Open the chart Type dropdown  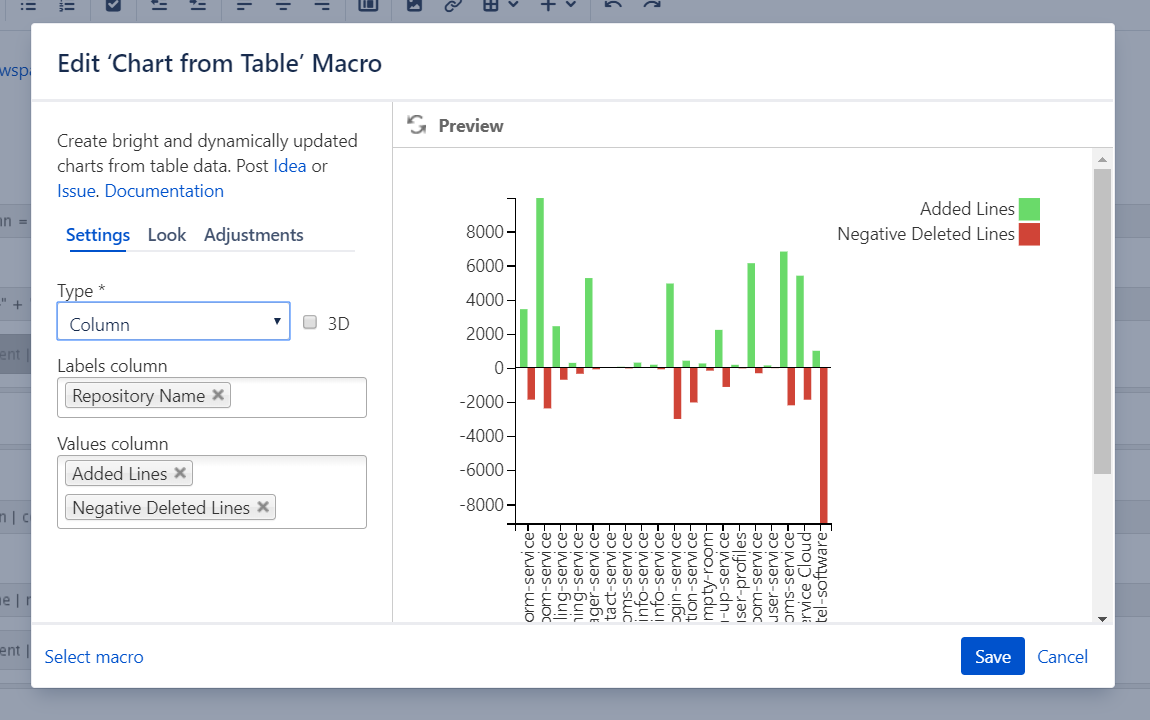pos(172,322)
